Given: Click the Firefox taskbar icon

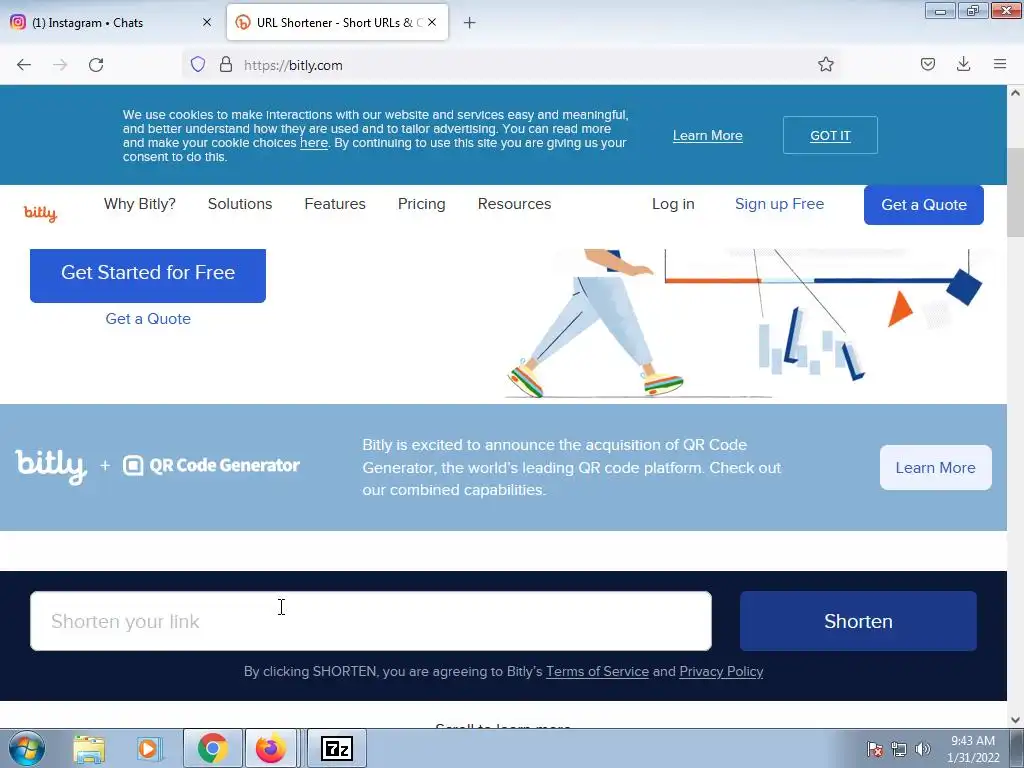Looking at the screenshot, I should tap(271, 748).
